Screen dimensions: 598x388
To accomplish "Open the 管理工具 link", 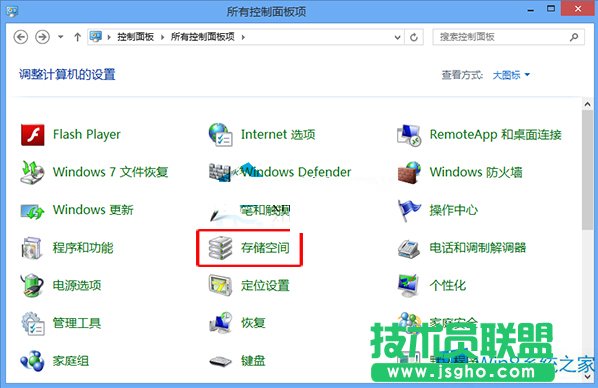I will coord(77,323).
